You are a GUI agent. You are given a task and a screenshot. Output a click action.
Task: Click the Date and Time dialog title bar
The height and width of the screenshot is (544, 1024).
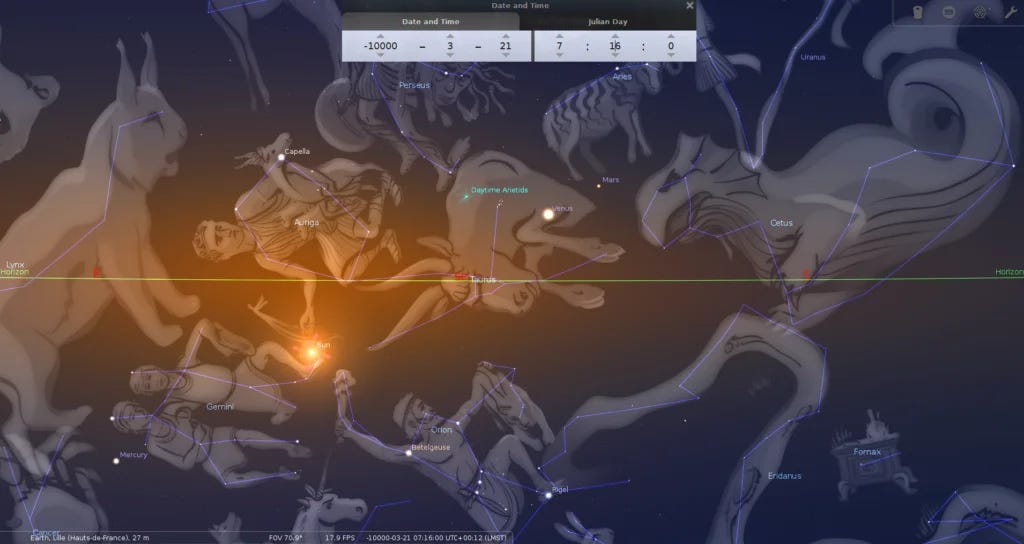click(519, 5)
